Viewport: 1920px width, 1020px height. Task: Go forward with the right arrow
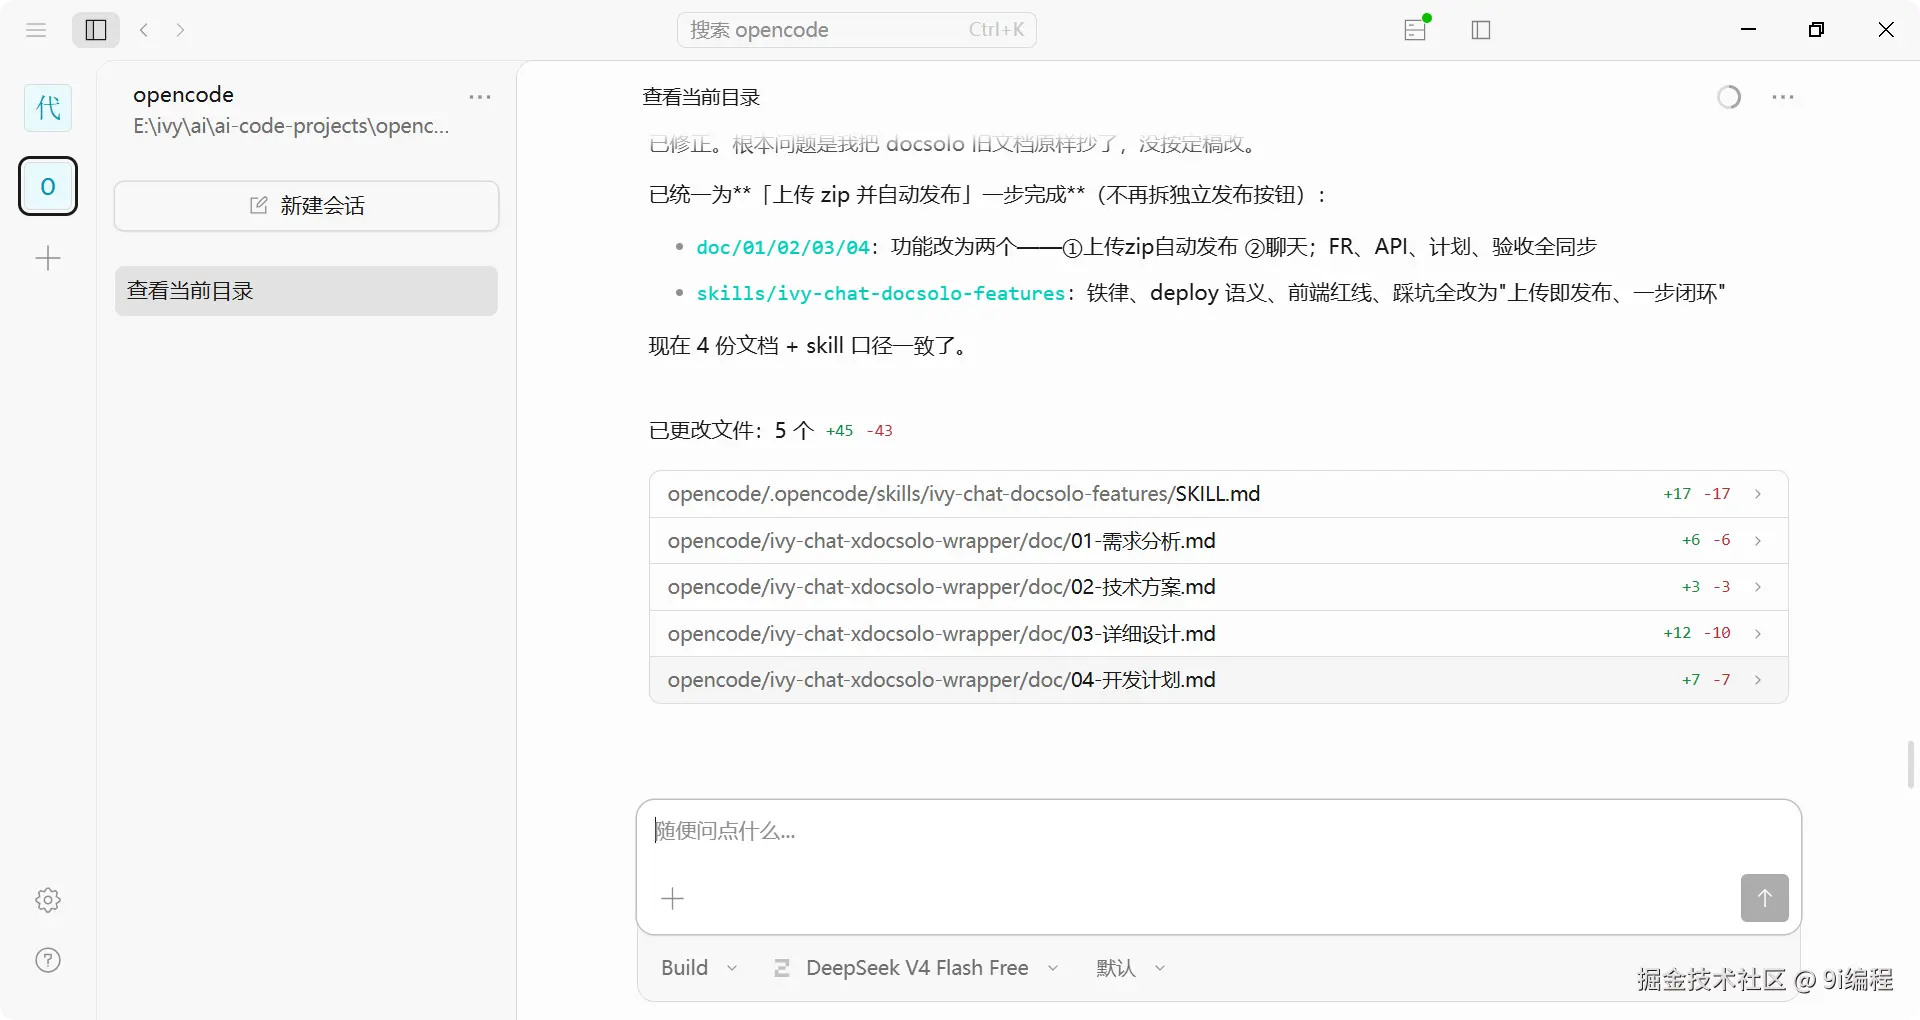point(180,30)
